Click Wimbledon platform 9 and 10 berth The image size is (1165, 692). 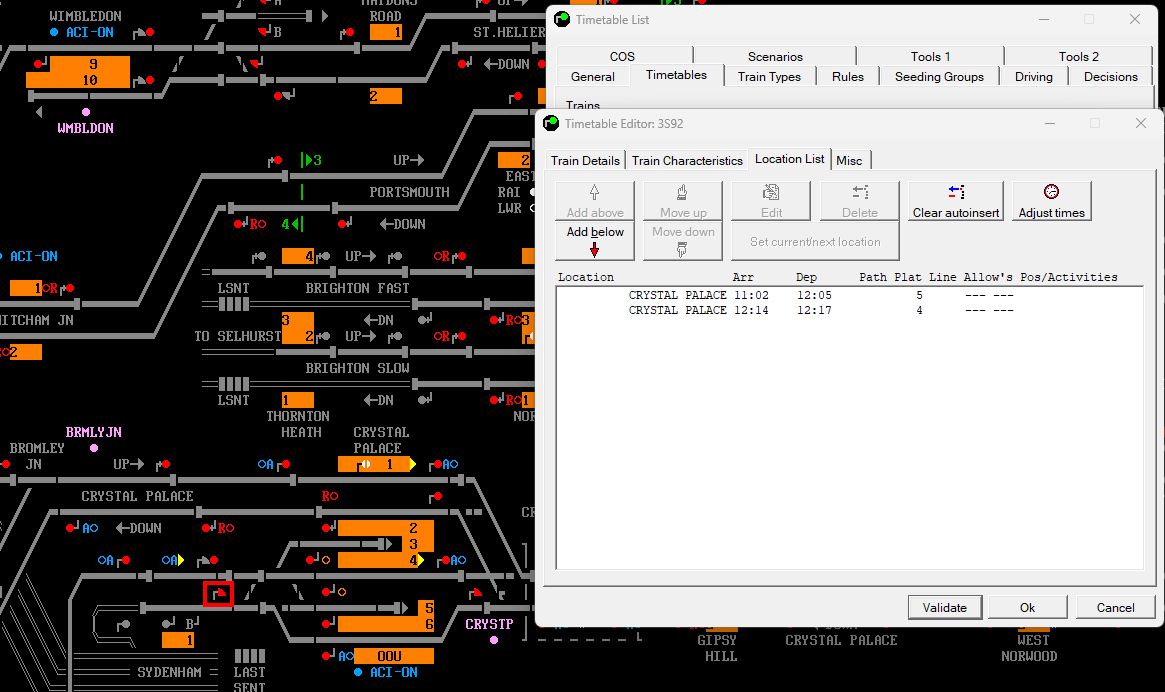coord(78,72)
